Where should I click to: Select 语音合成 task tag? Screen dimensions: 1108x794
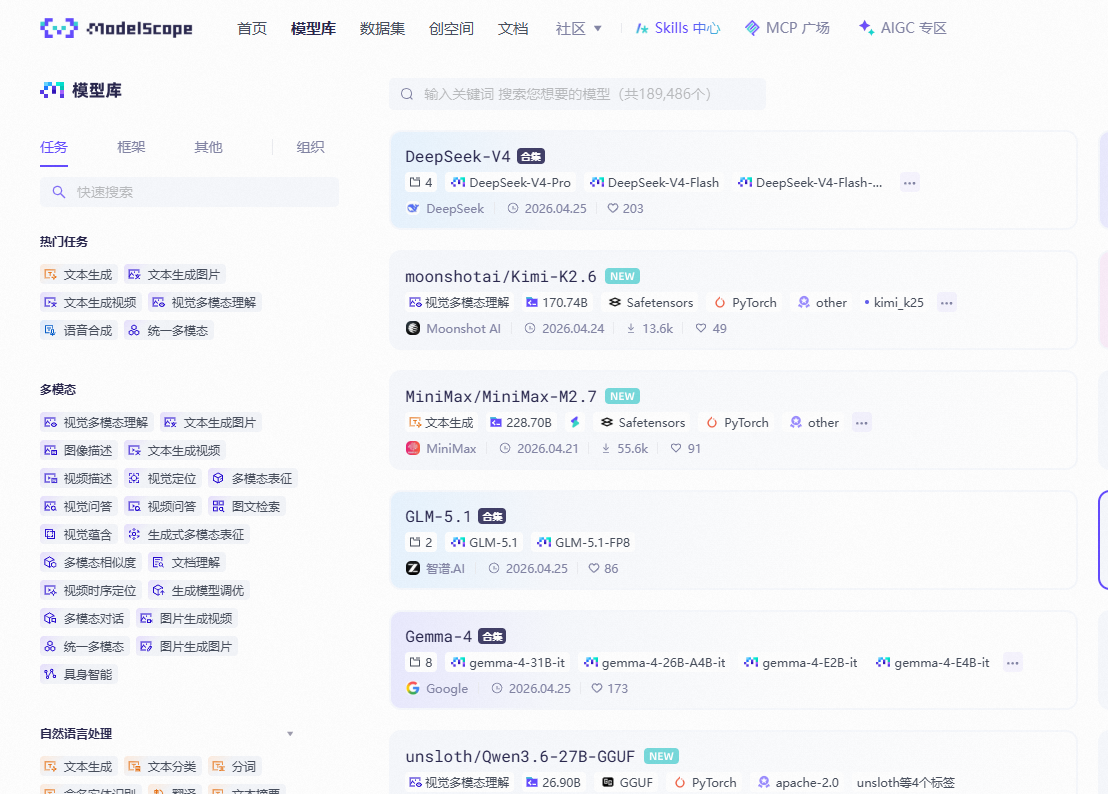tap(78, 330)
